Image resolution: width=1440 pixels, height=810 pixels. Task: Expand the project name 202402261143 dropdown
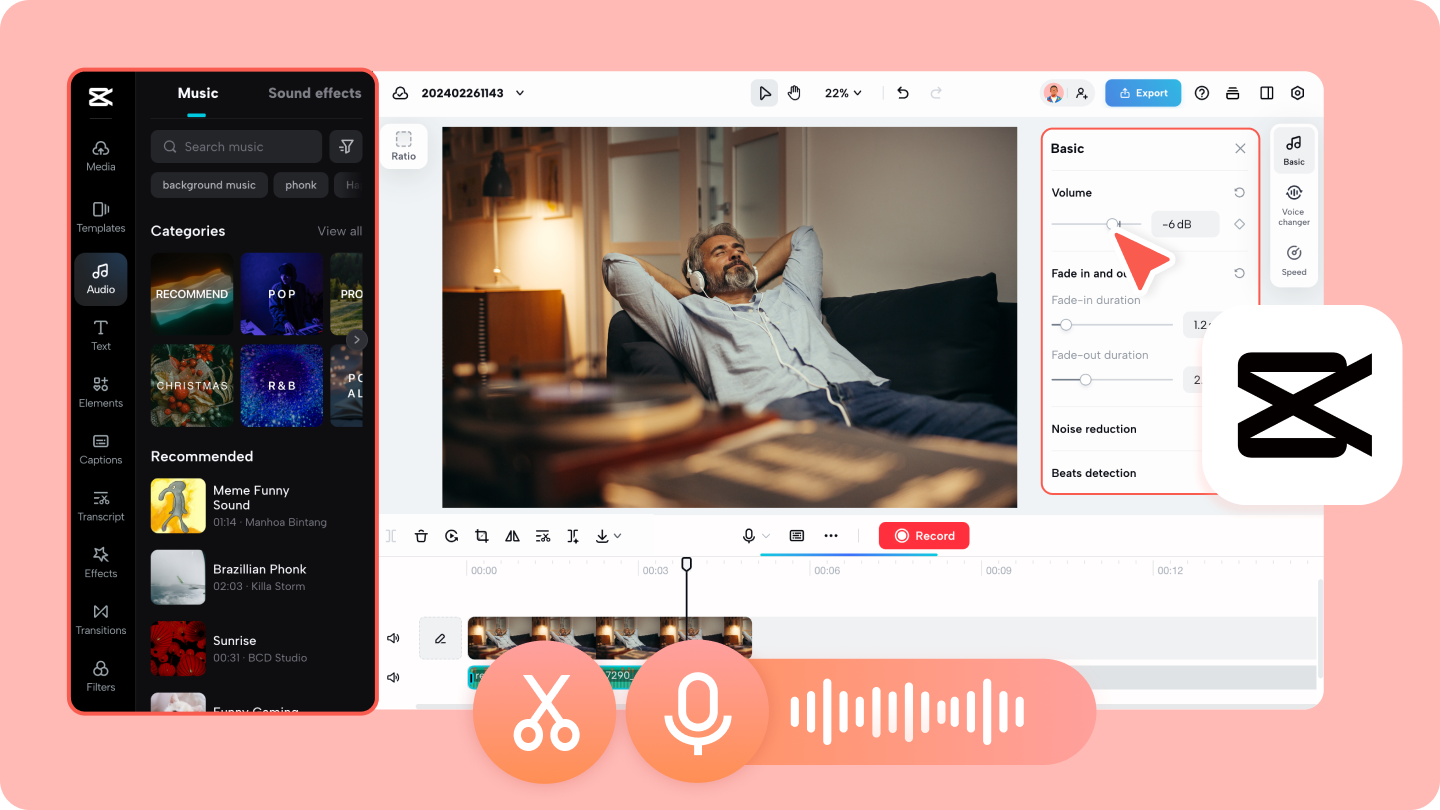(520, 93)
